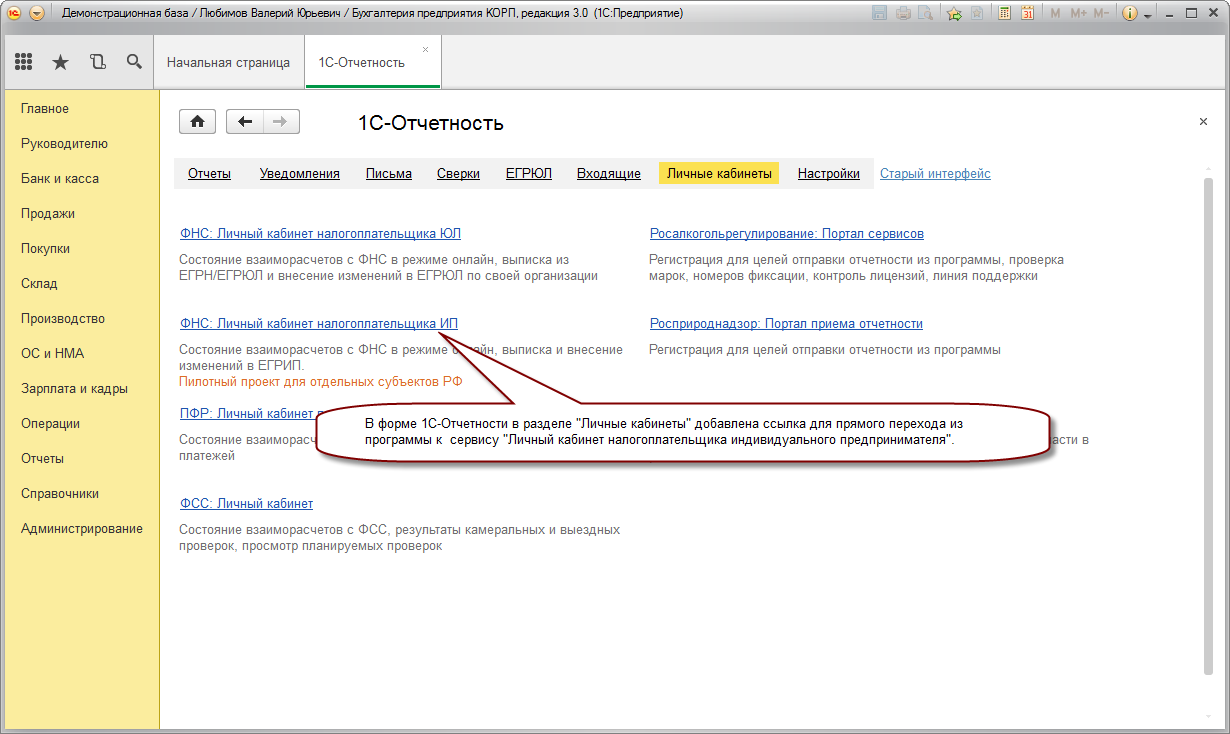Click the save diskette icon in title bar

pyautogui.click(x=879, y=14)
